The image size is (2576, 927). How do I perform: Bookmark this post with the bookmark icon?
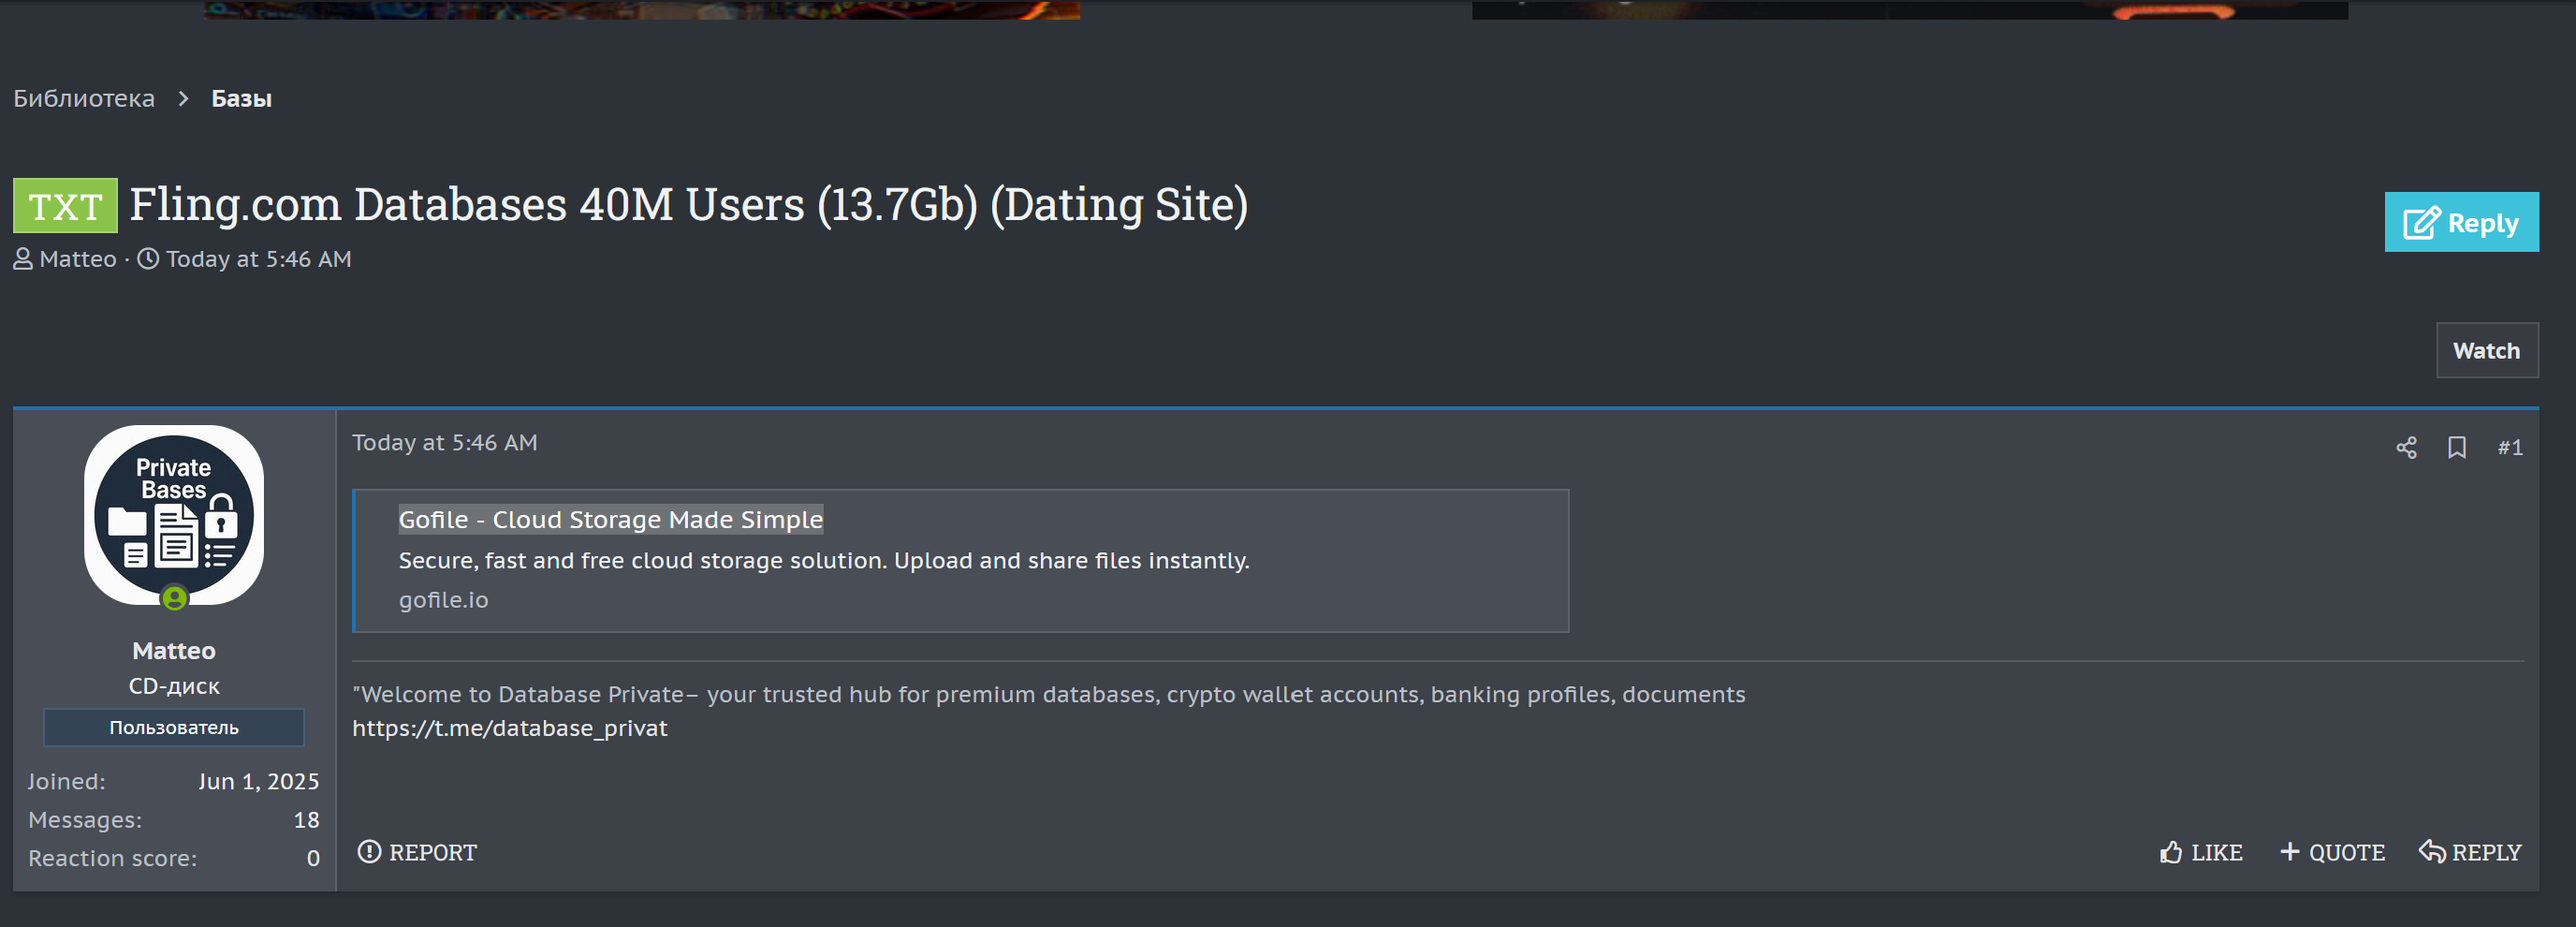2456,447
